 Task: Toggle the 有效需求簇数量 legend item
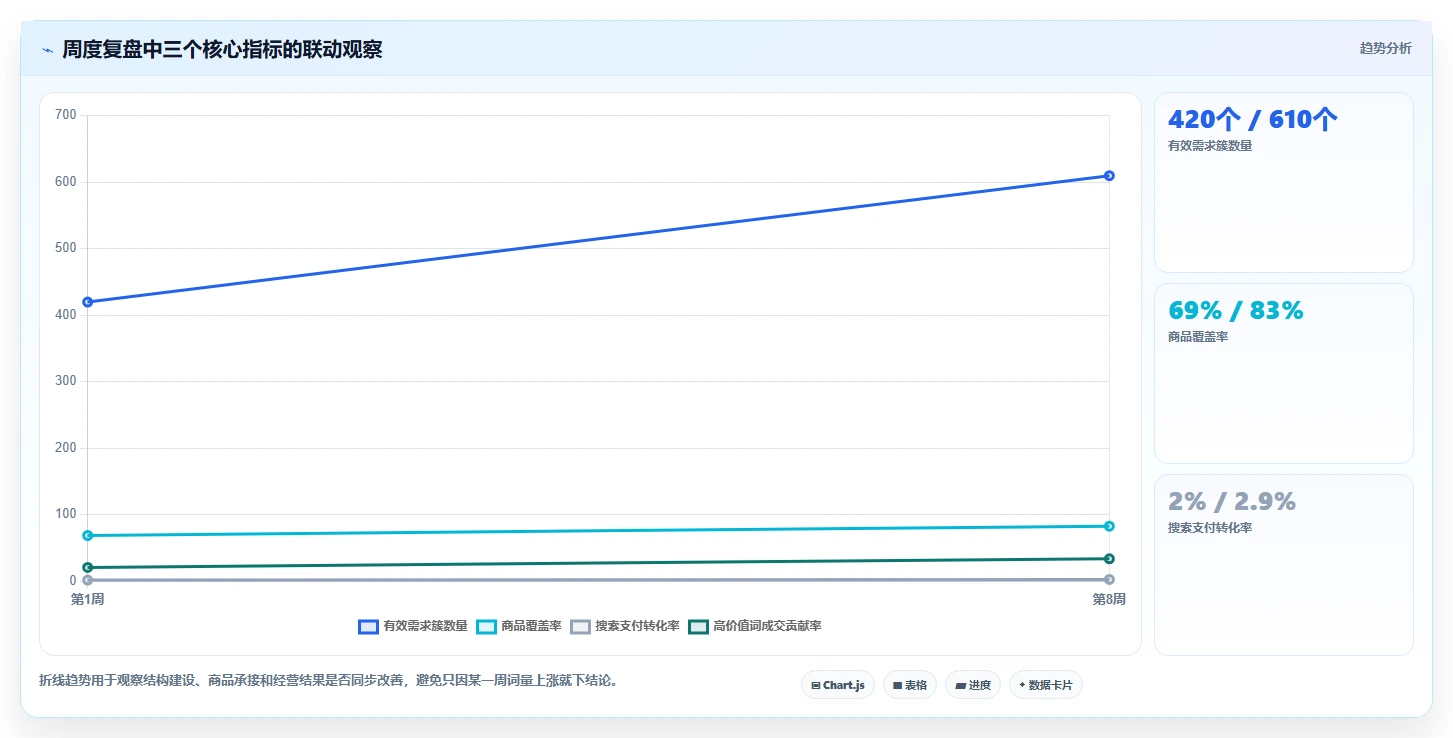point(413,626)
